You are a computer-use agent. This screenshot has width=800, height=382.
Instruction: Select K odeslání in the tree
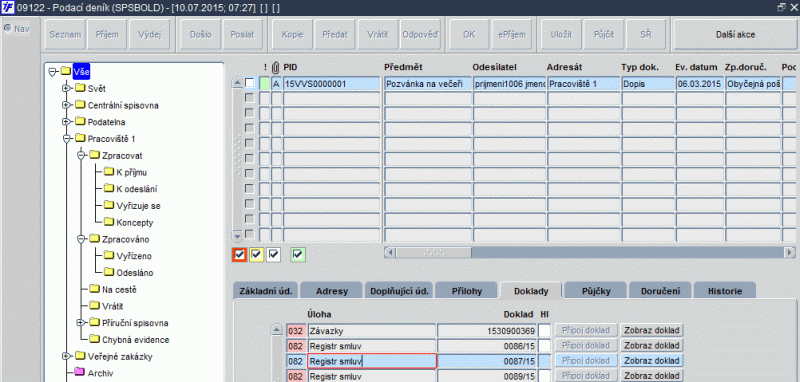click(x=137, y=189)
